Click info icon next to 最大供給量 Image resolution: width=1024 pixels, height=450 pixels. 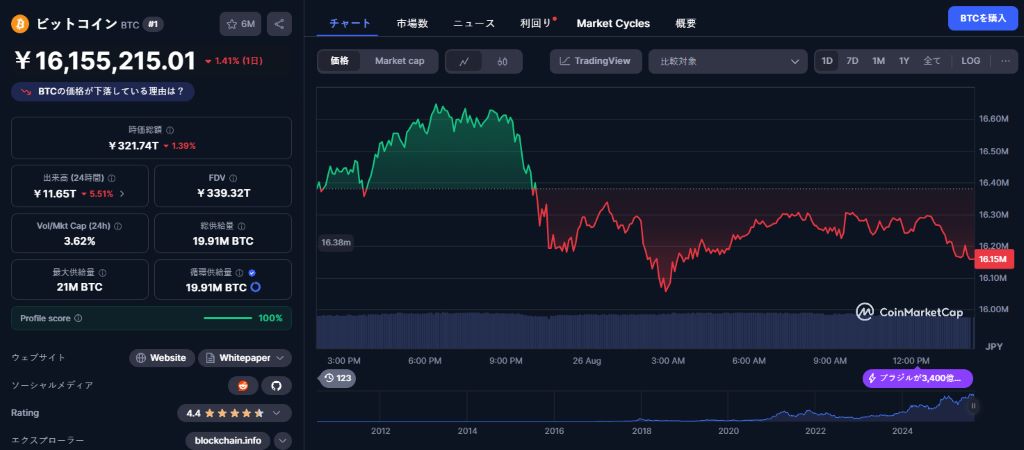[103, 273]
